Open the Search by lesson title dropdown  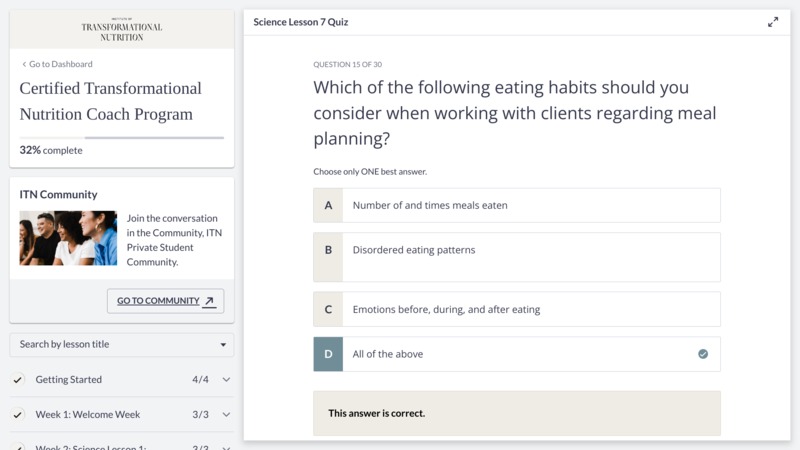[122, 344]
